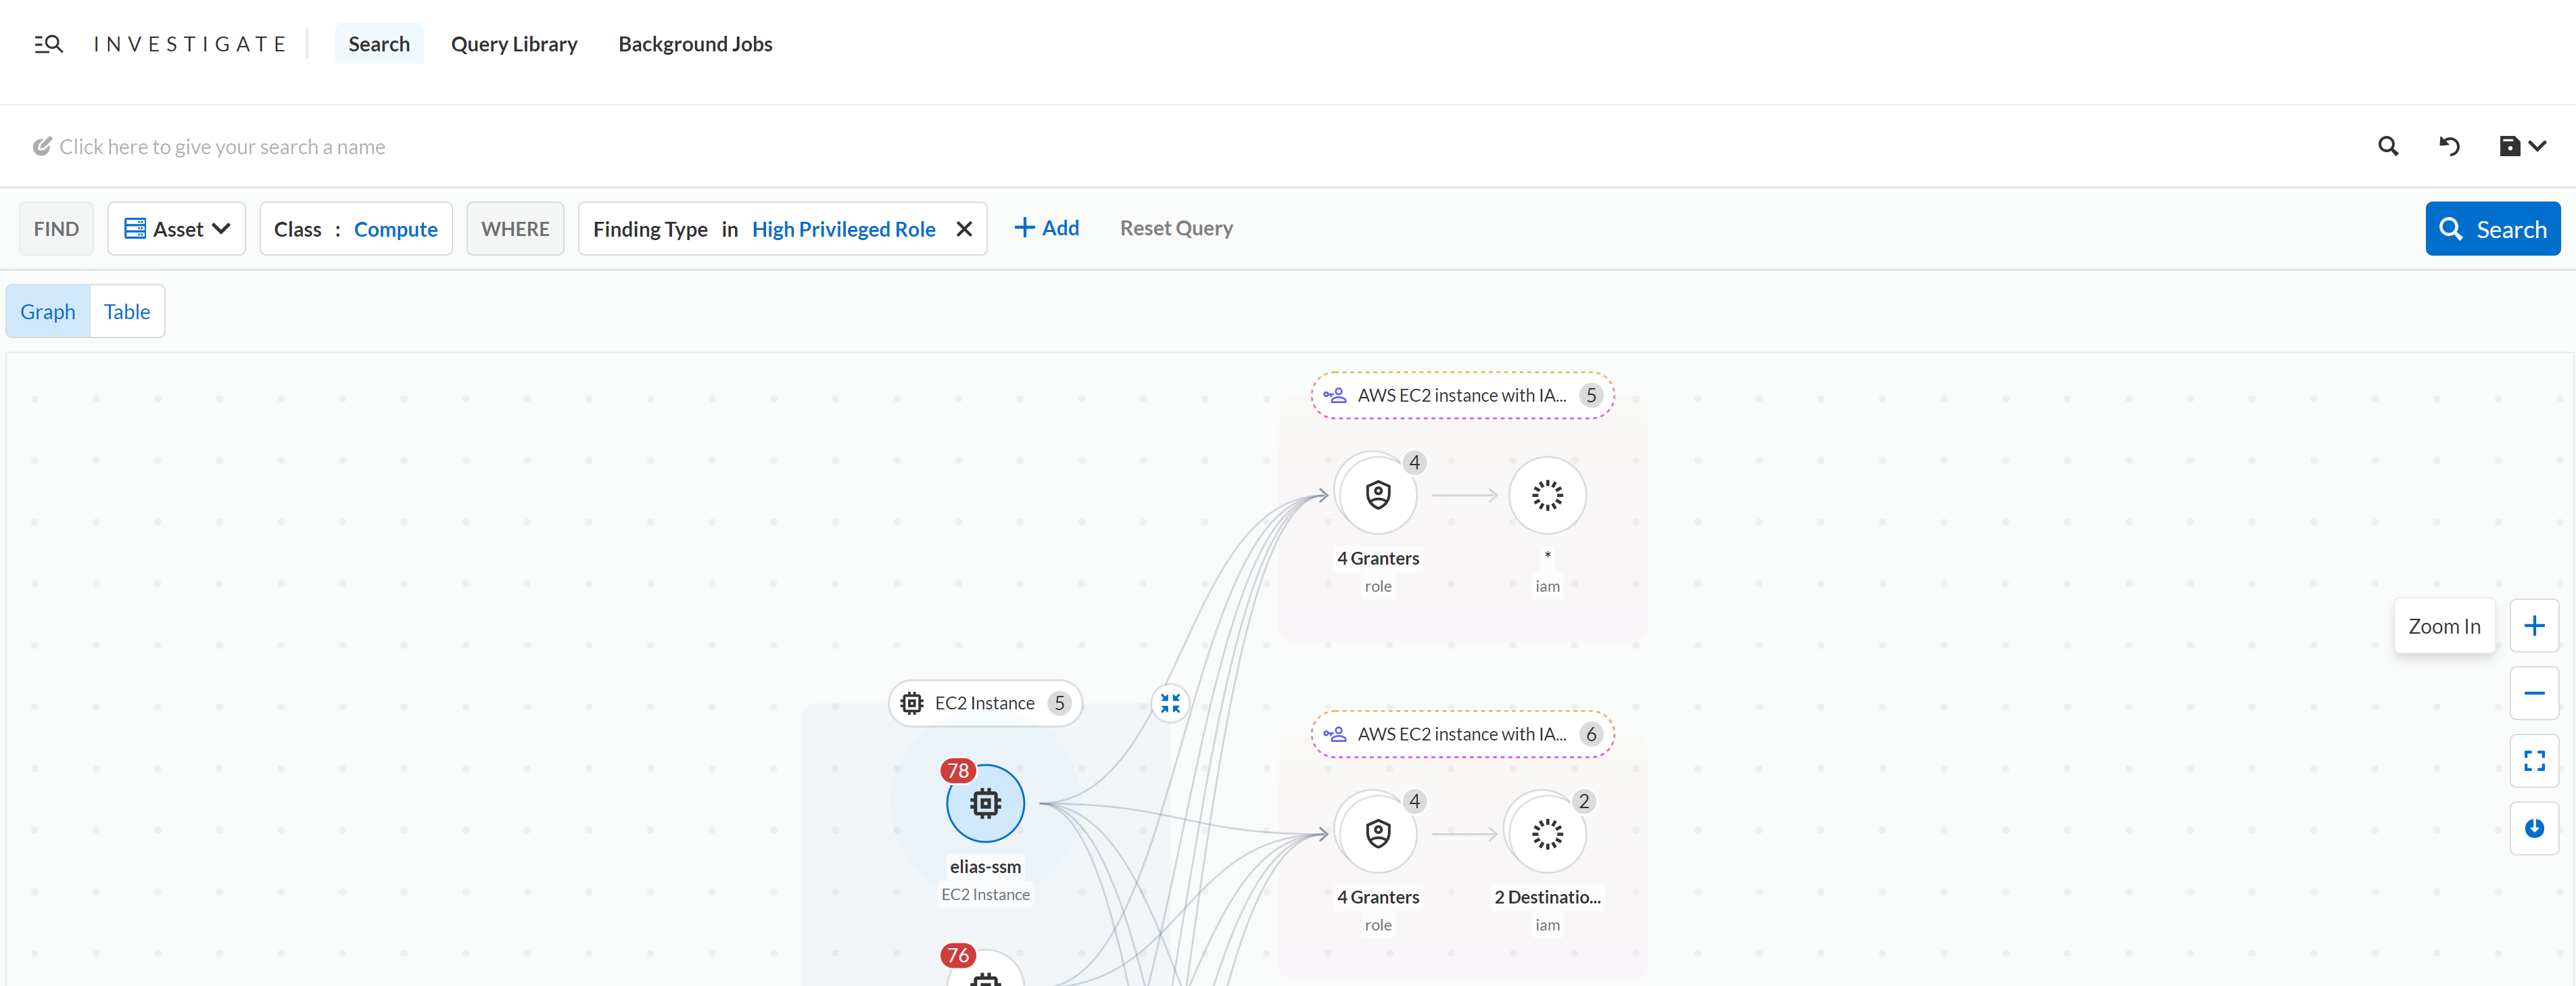Open the Search tab
The image size is (2576, 986).
tap(379, 44)
